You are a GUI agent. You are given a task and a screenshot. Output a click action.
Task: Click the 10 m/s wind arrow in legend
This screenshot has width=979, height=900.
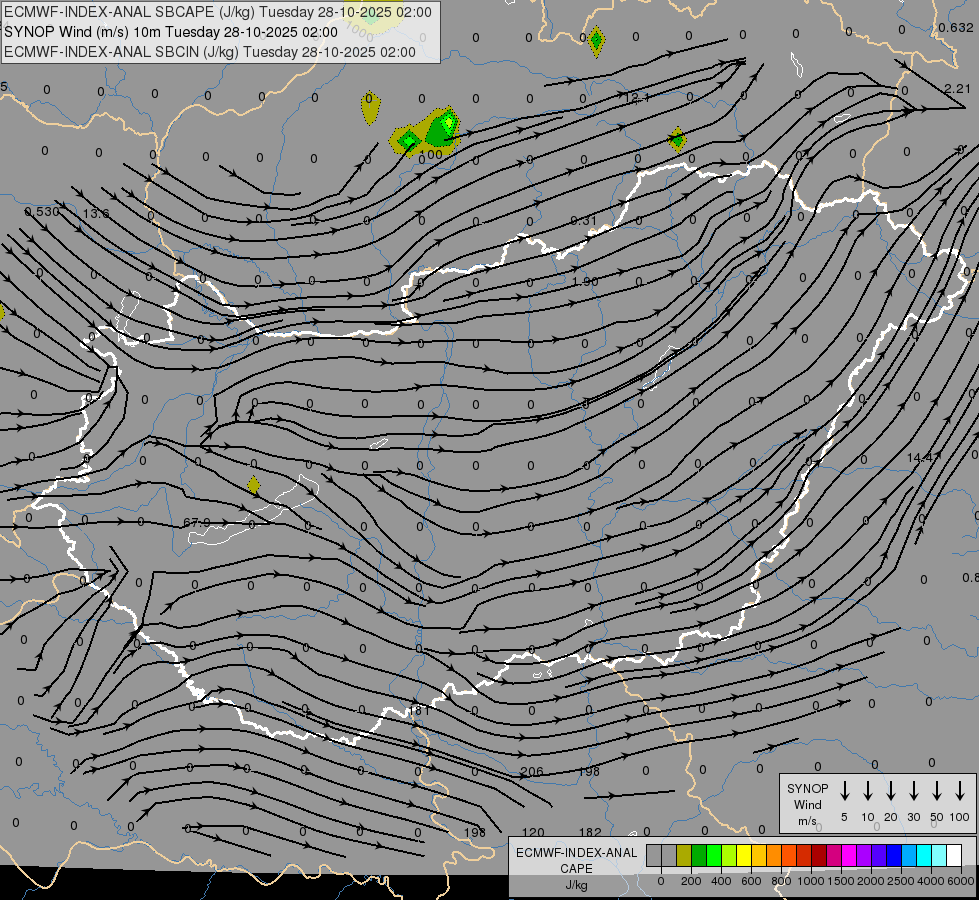(x=868, y=791)
